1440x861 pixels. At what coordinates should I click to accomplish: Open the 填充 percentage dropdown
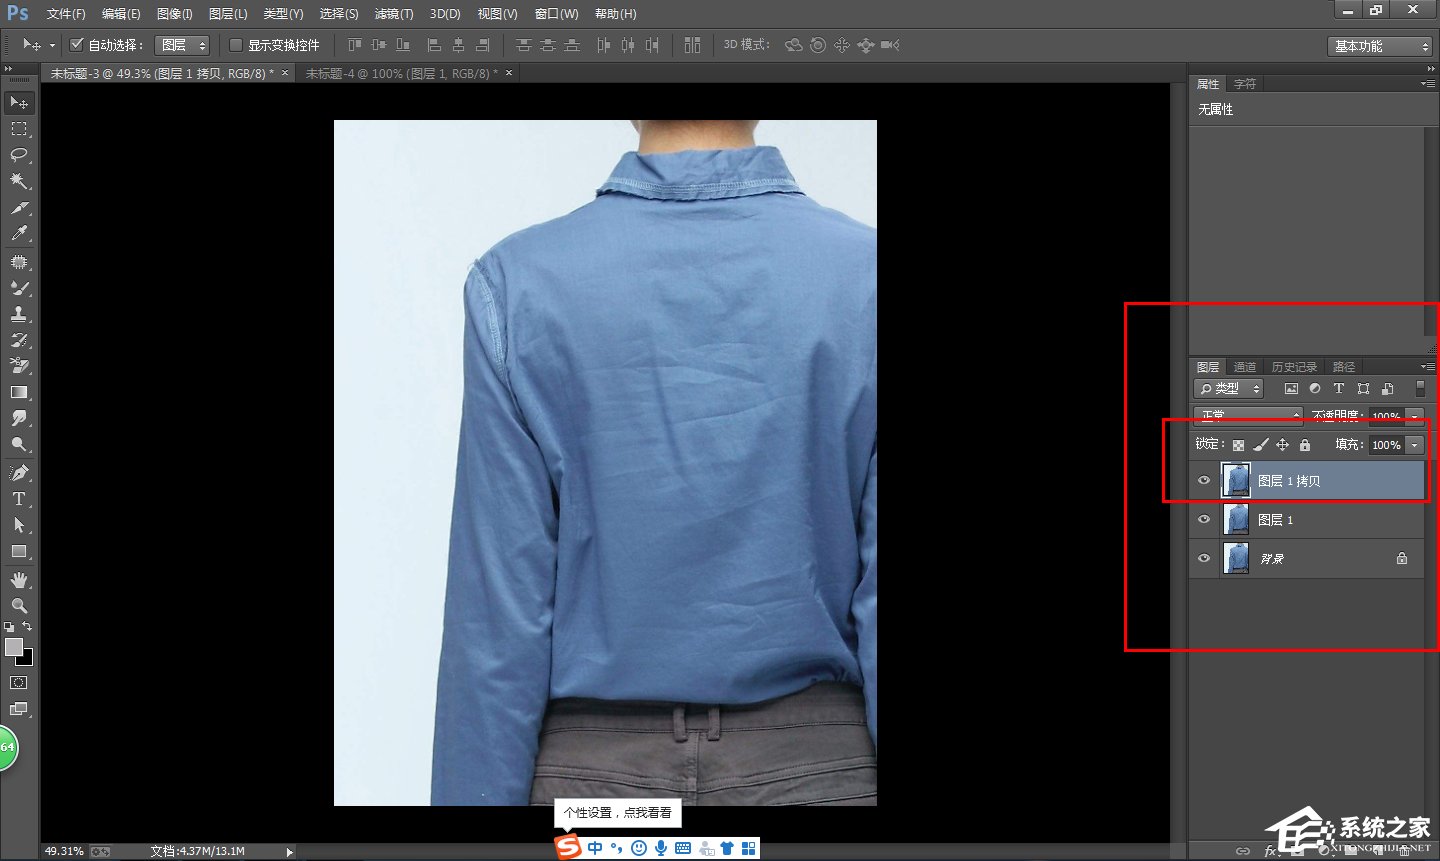pyautogui.click(x=1413, y=445)
